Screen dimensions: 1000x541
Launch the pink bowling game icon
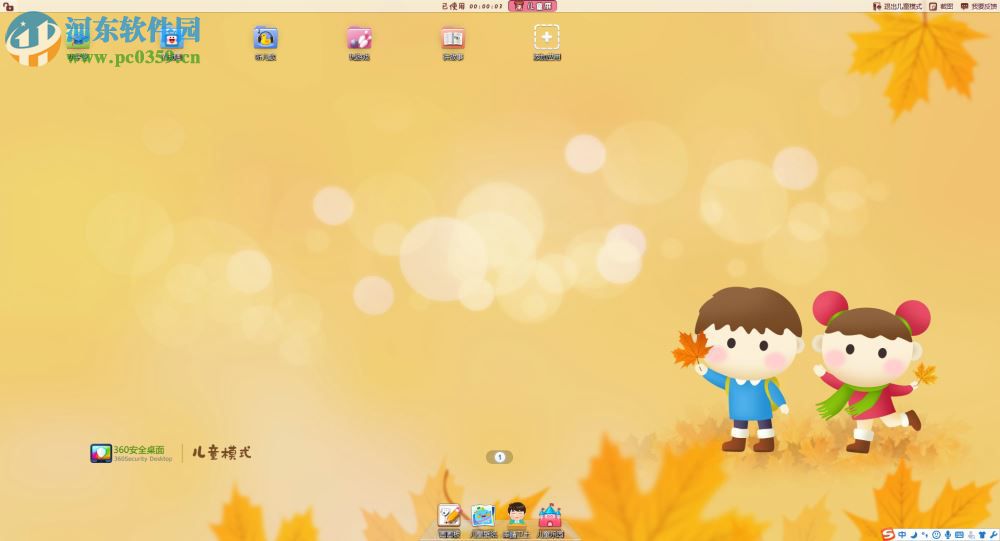tap(359, 38)
